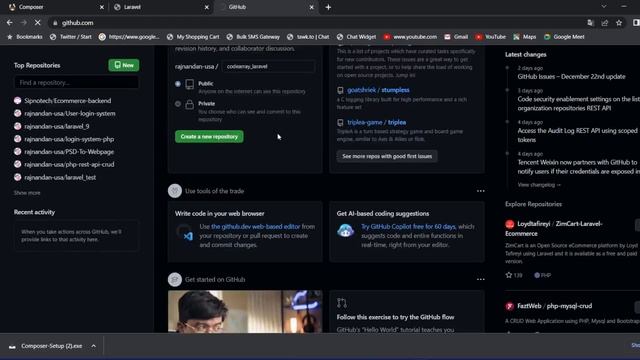Click Try GitHub Copilot free for 60 days
The image size is (640, 360).
point(408,227)
